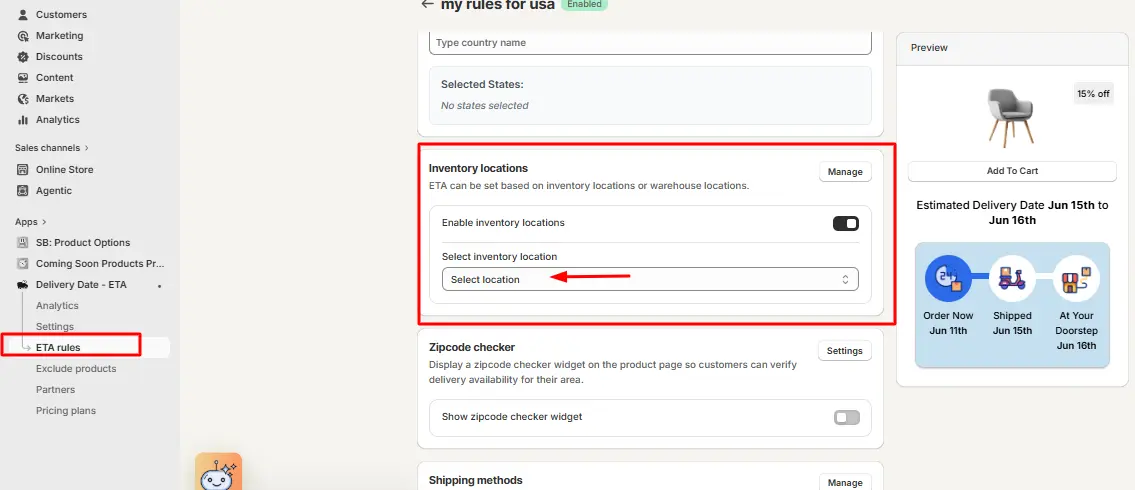1135x490 pixels.
Task: Click the SB: Product Options app icon
Action: [22, 242]
